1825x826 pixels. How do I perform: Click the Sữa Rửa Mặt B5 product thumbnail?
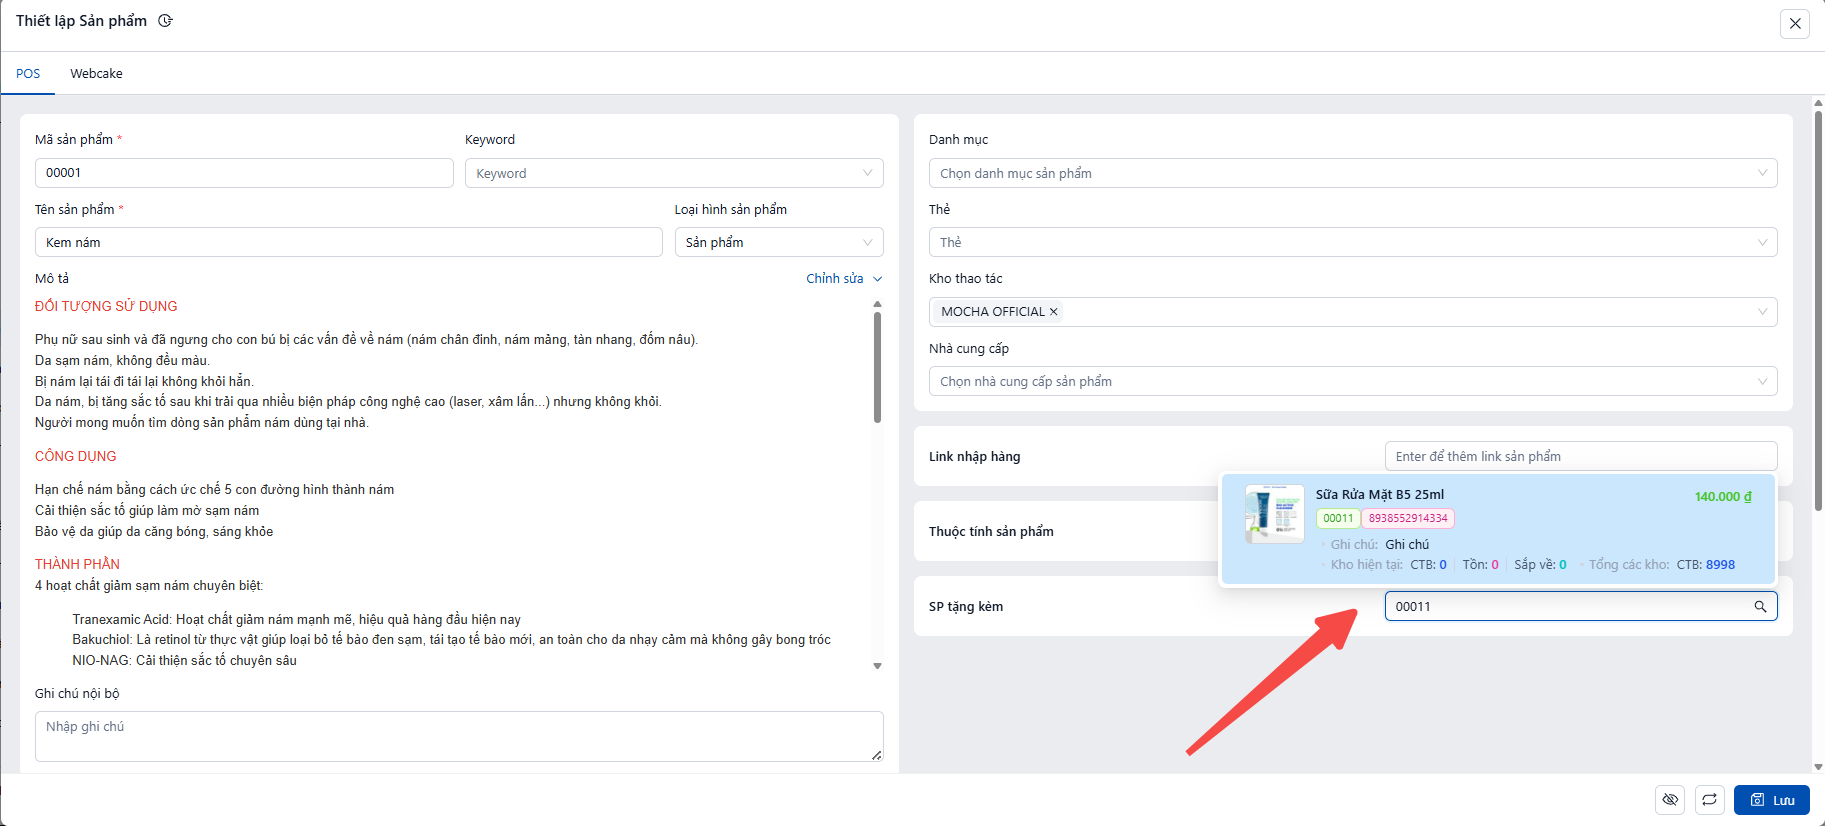pyautogui.click(x=1274, y=514)
